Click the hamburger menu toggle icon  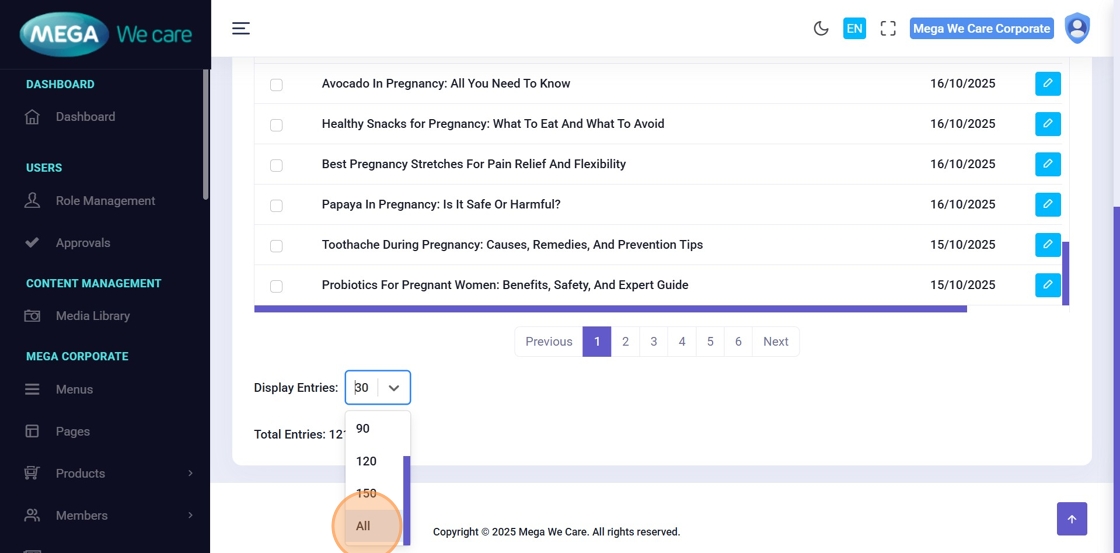[x=241, y=28]
